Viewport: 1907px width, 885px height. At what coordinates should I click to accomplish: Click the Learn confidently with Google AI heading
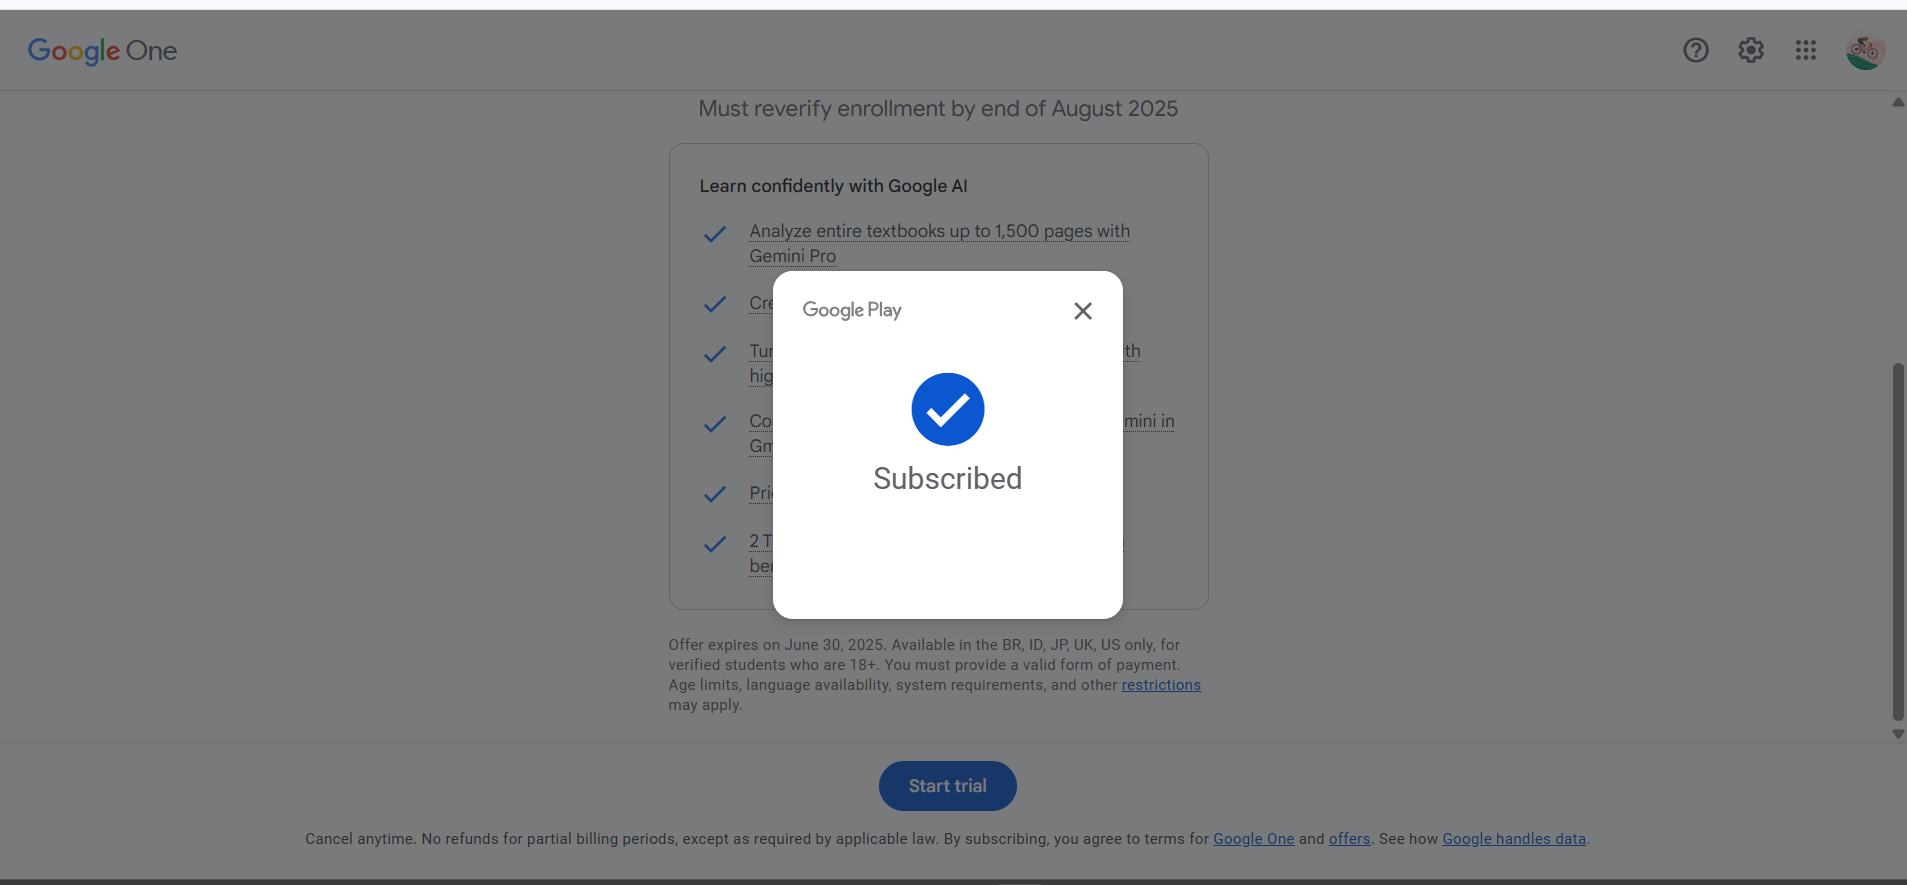pos(833,186)
